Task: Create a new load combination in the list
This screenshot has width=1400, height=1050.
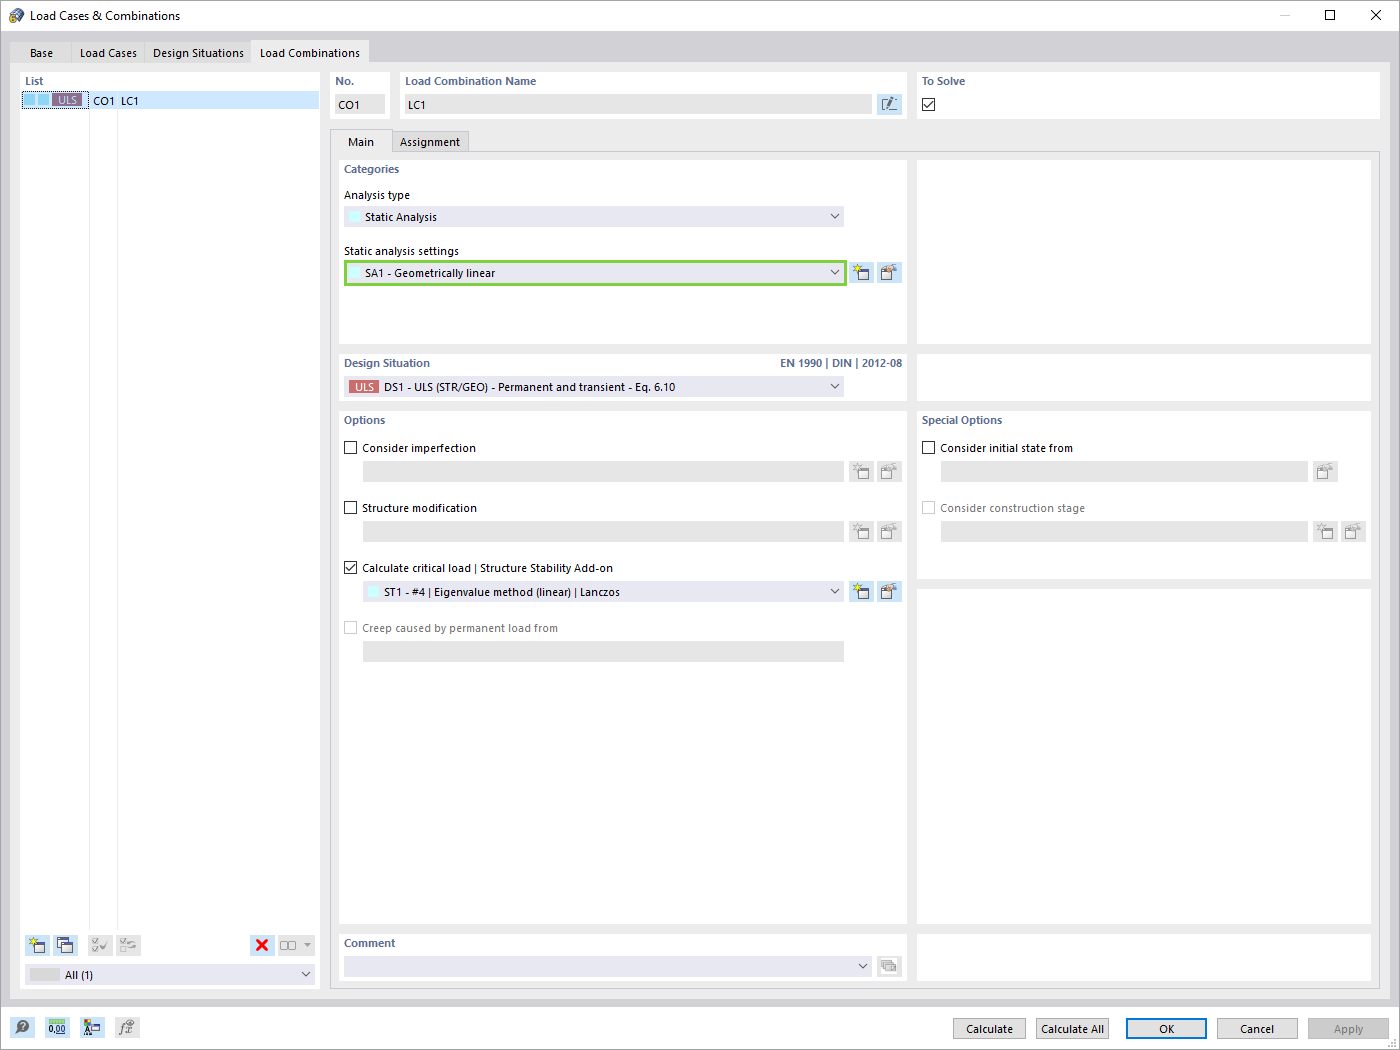Action: pos(37,945)
